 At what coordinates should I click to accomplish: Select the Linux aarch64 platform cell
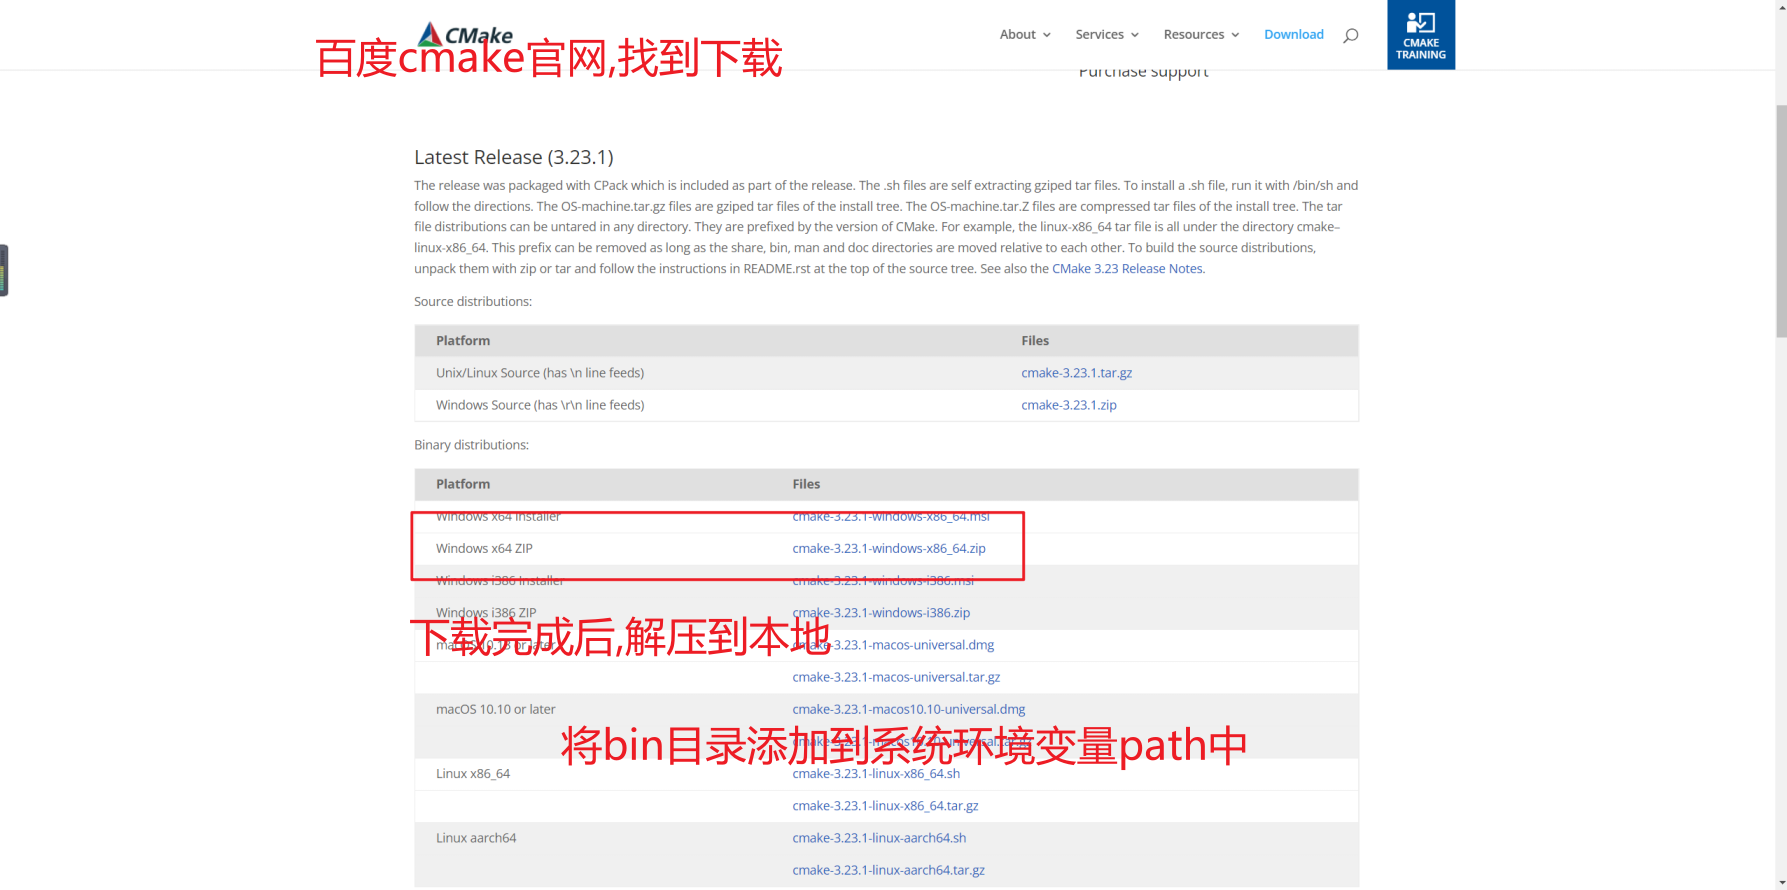(x=476, y=838)
